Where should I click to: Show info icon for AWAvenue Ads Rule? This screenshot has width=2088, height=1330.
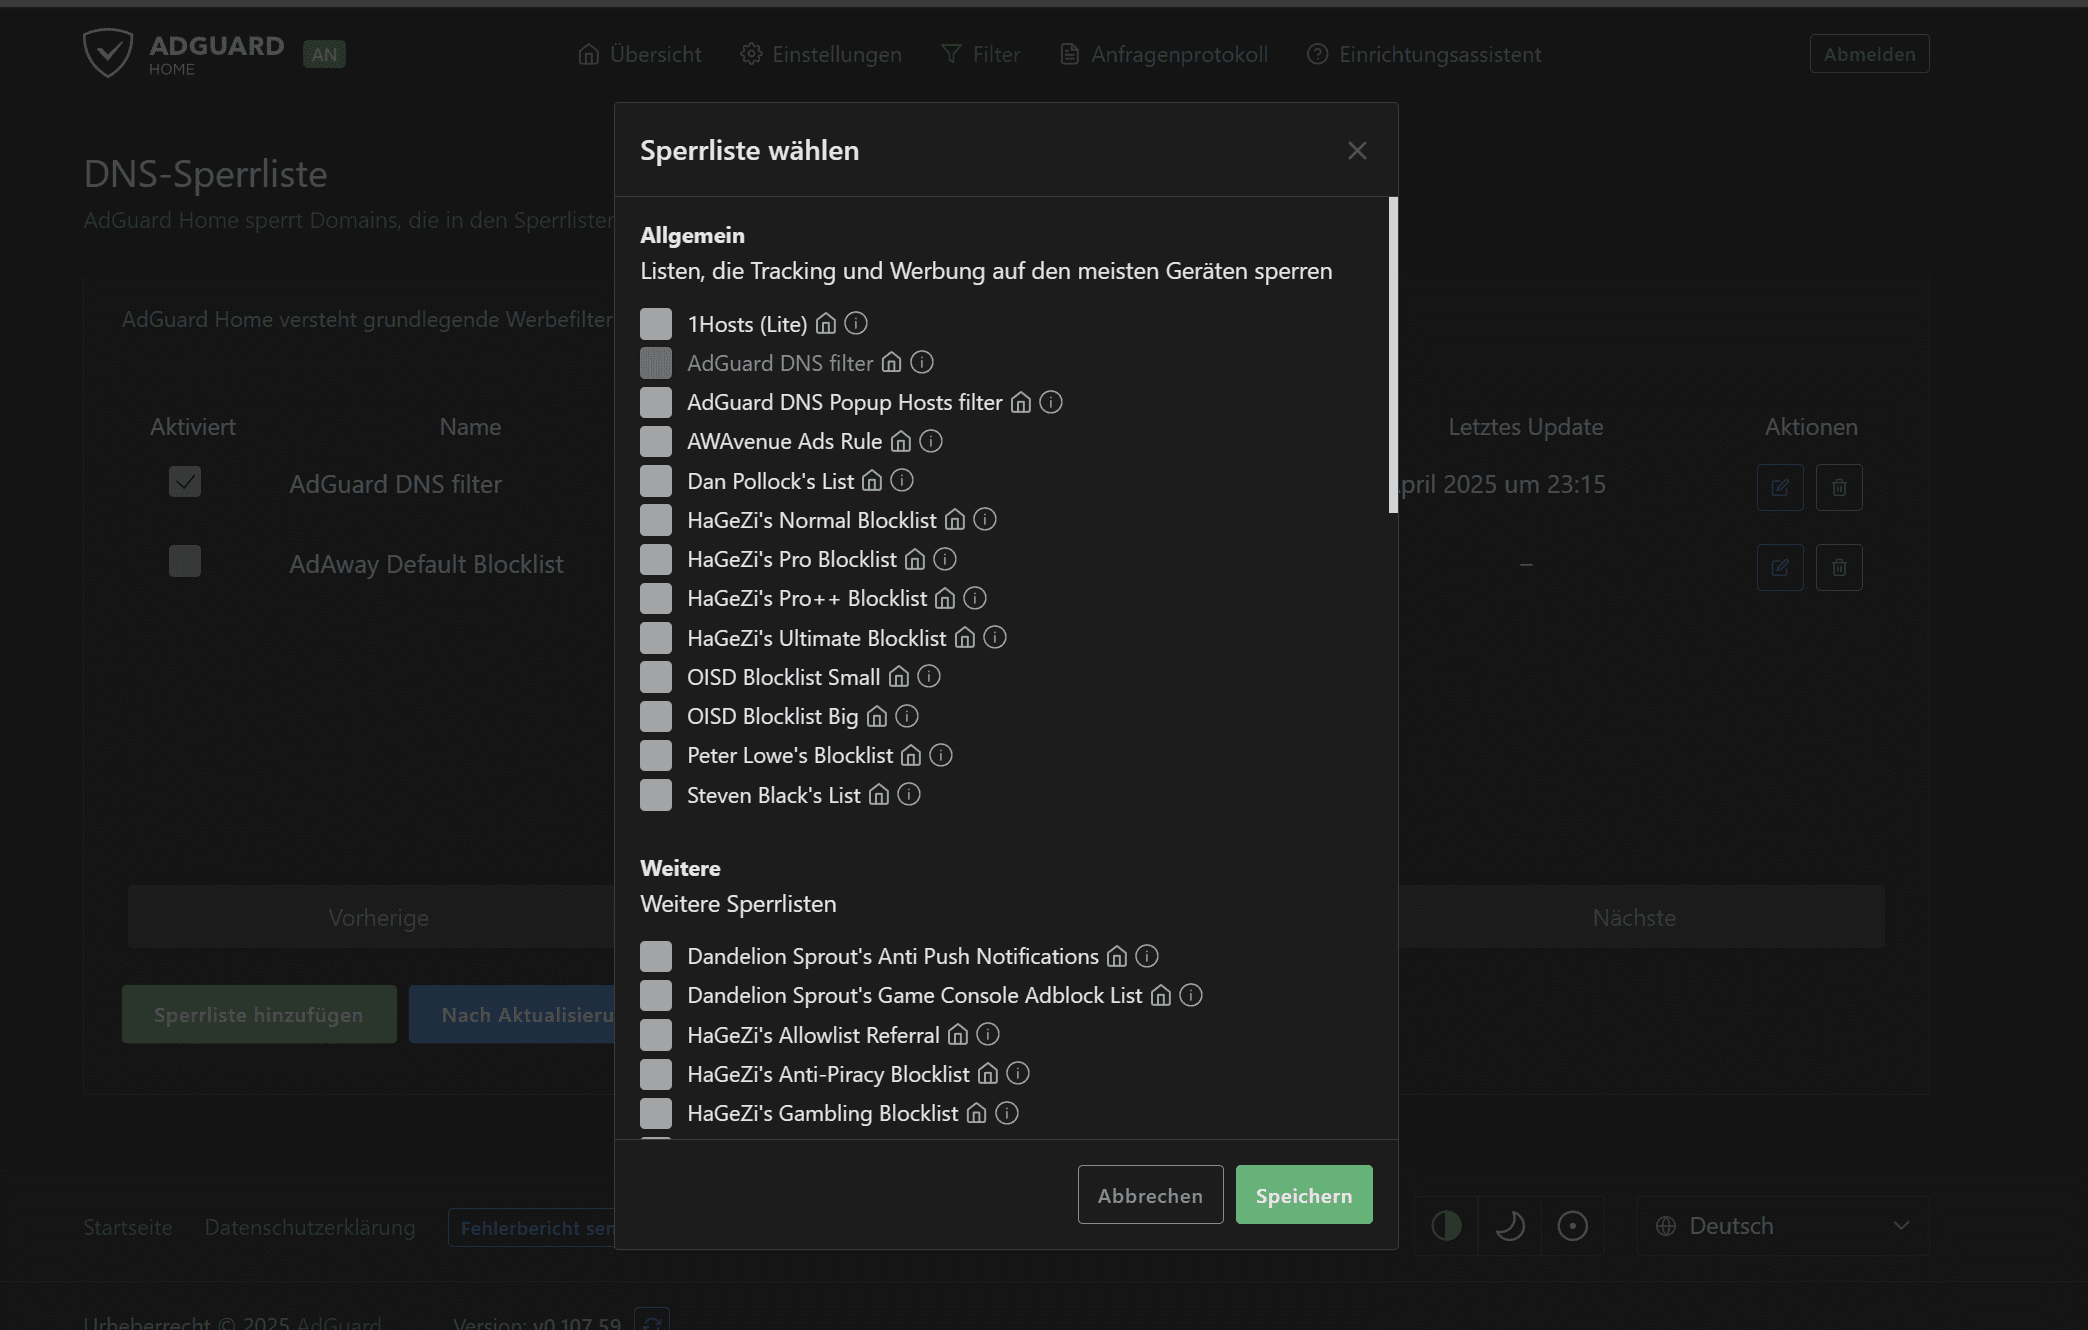[x=931, y=441]
